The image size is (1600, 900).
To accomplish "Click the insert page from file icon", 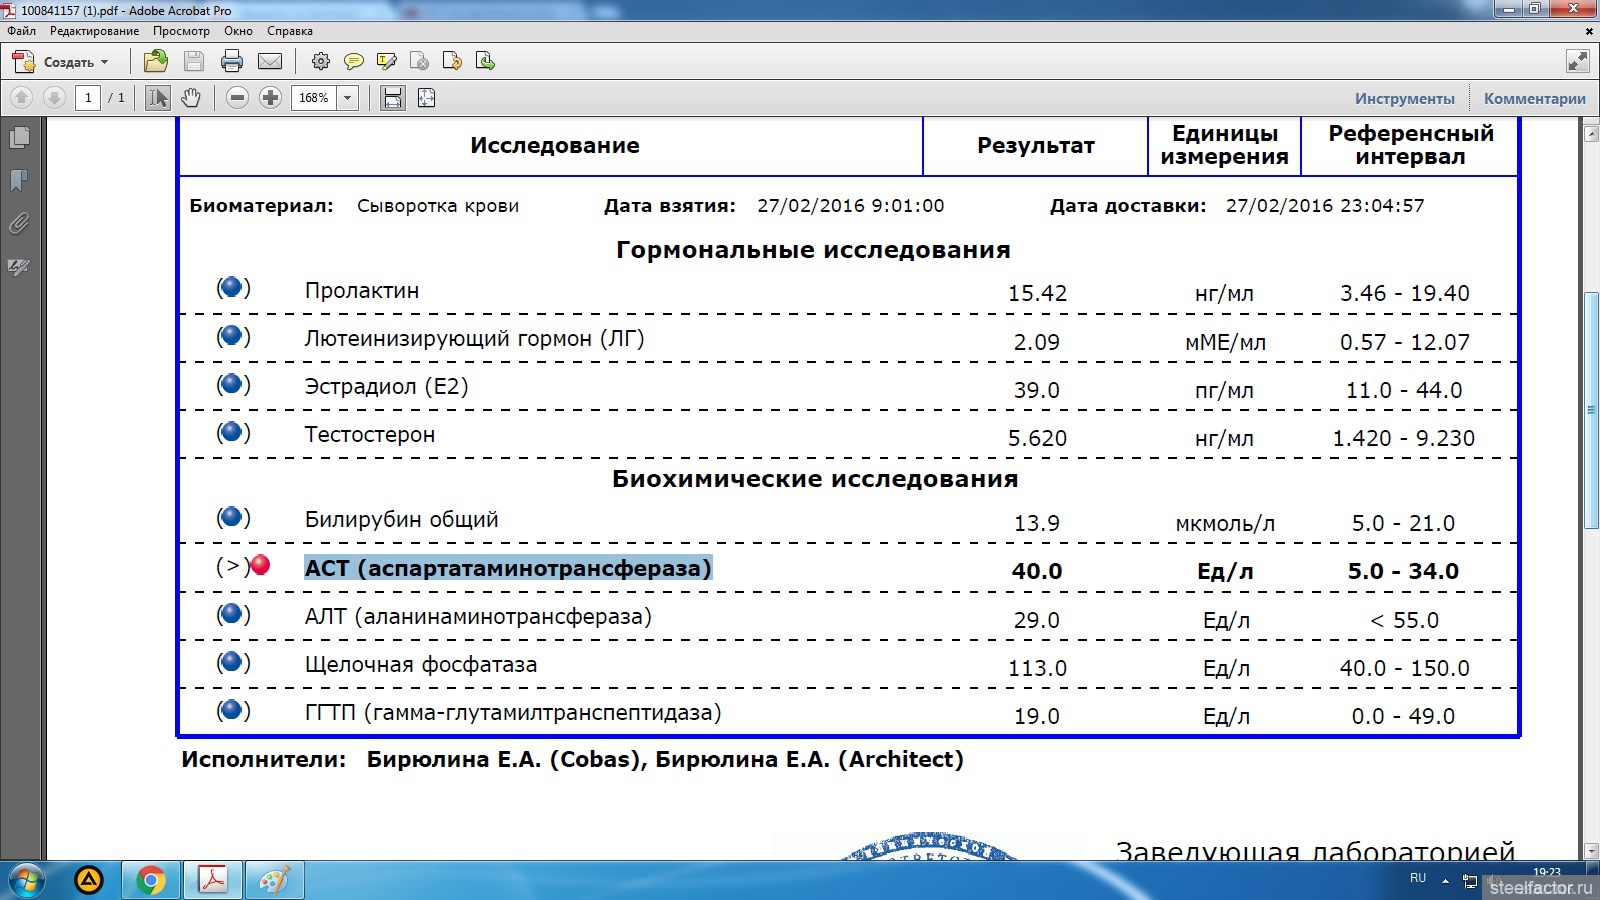I will click(485, 62).
